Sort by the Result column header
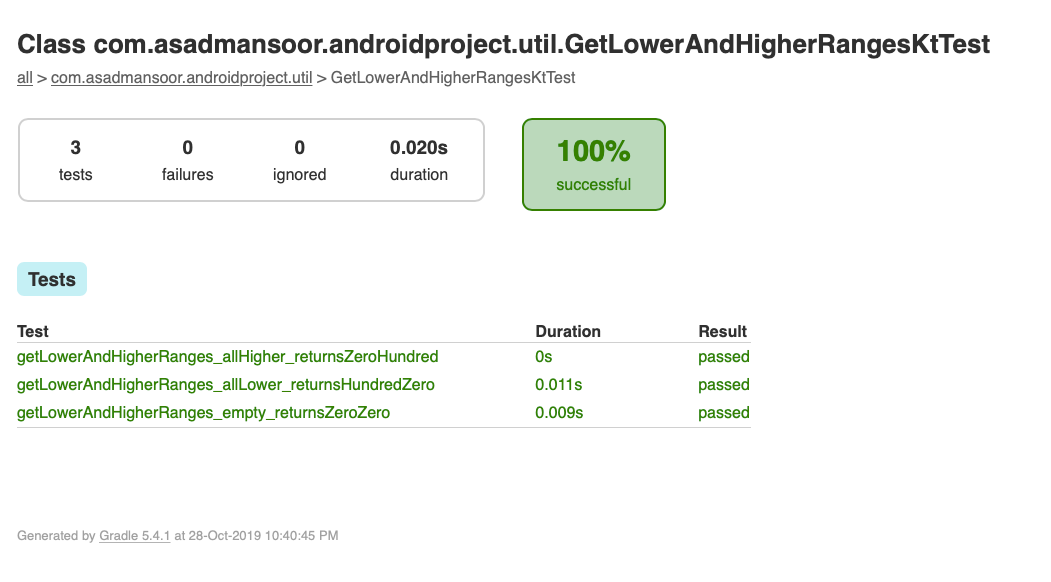Image resolution: width=1051 pixels, height=582 pixels. [723, 331]
